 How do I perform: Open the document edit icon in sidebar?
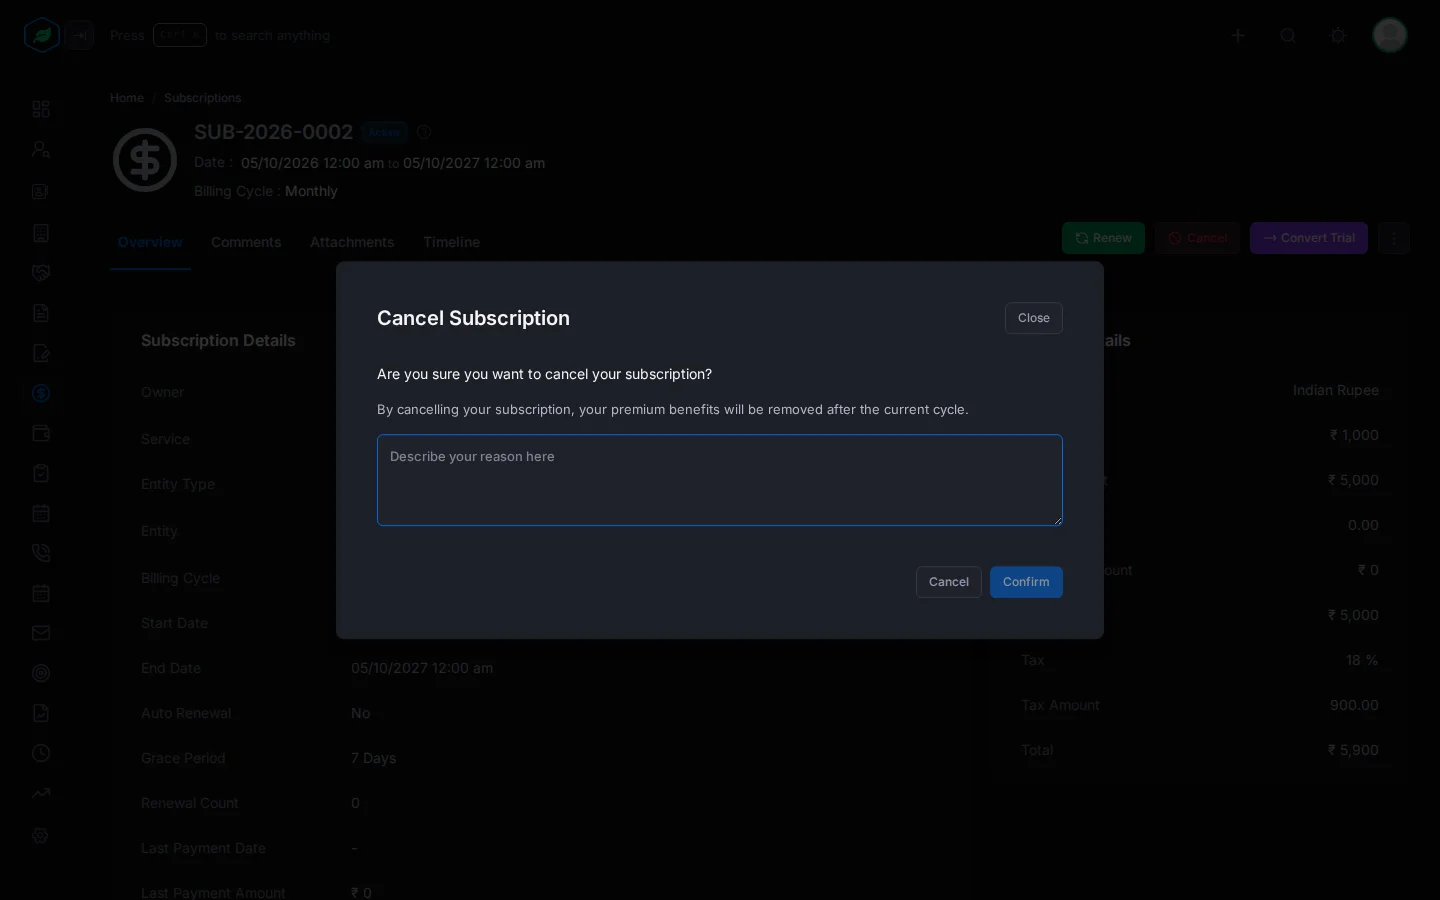(x=41, y=353)
